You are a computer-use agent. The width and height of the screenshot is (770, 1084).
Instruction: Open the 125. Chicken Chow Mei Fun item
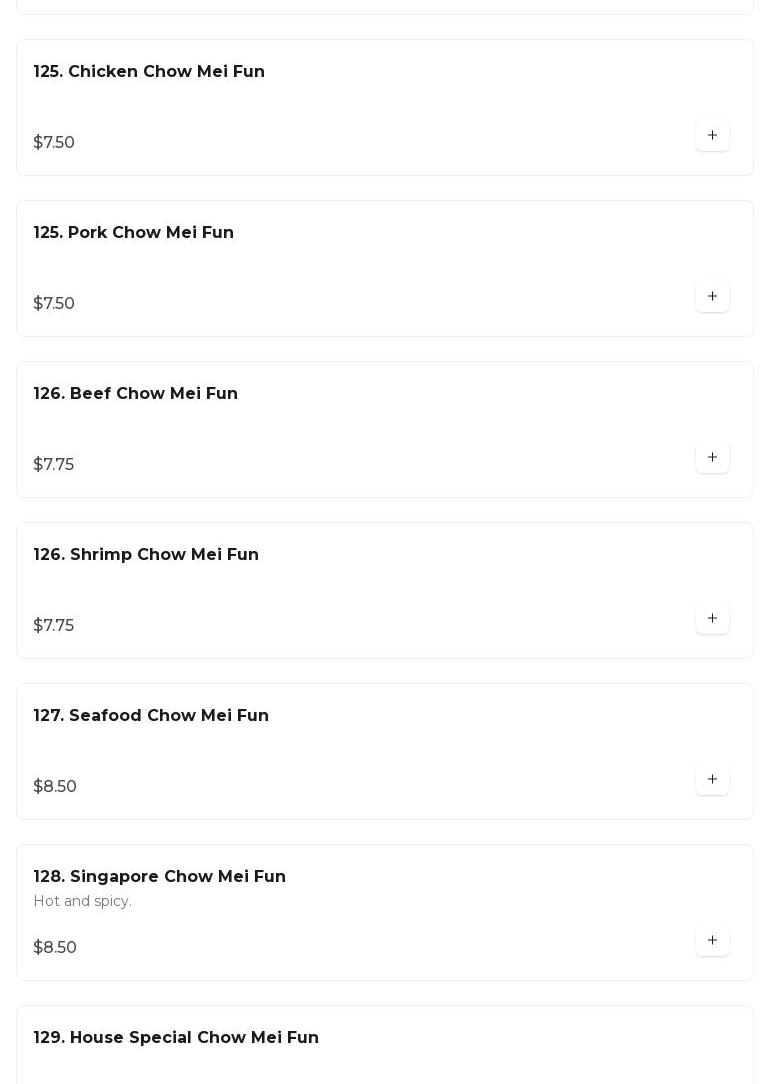point(149,72)
